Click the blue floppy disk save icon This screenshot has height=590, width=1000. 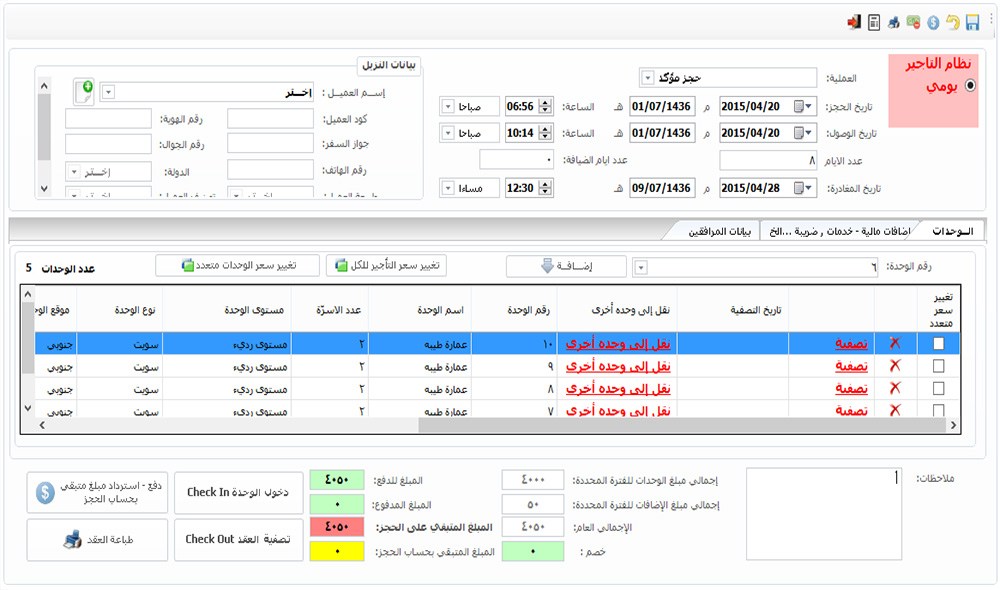point(972,22)
